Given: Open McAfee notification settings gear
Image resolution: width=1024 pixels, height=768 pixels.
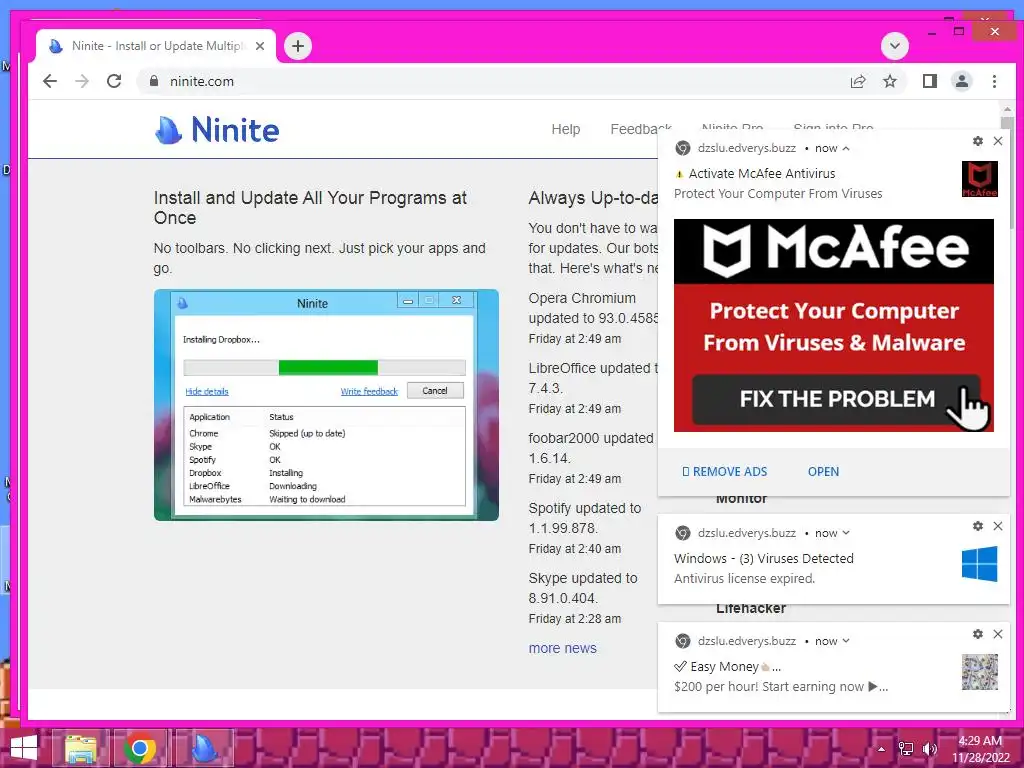Looking at the screenshot, I should tap(978, 141).
